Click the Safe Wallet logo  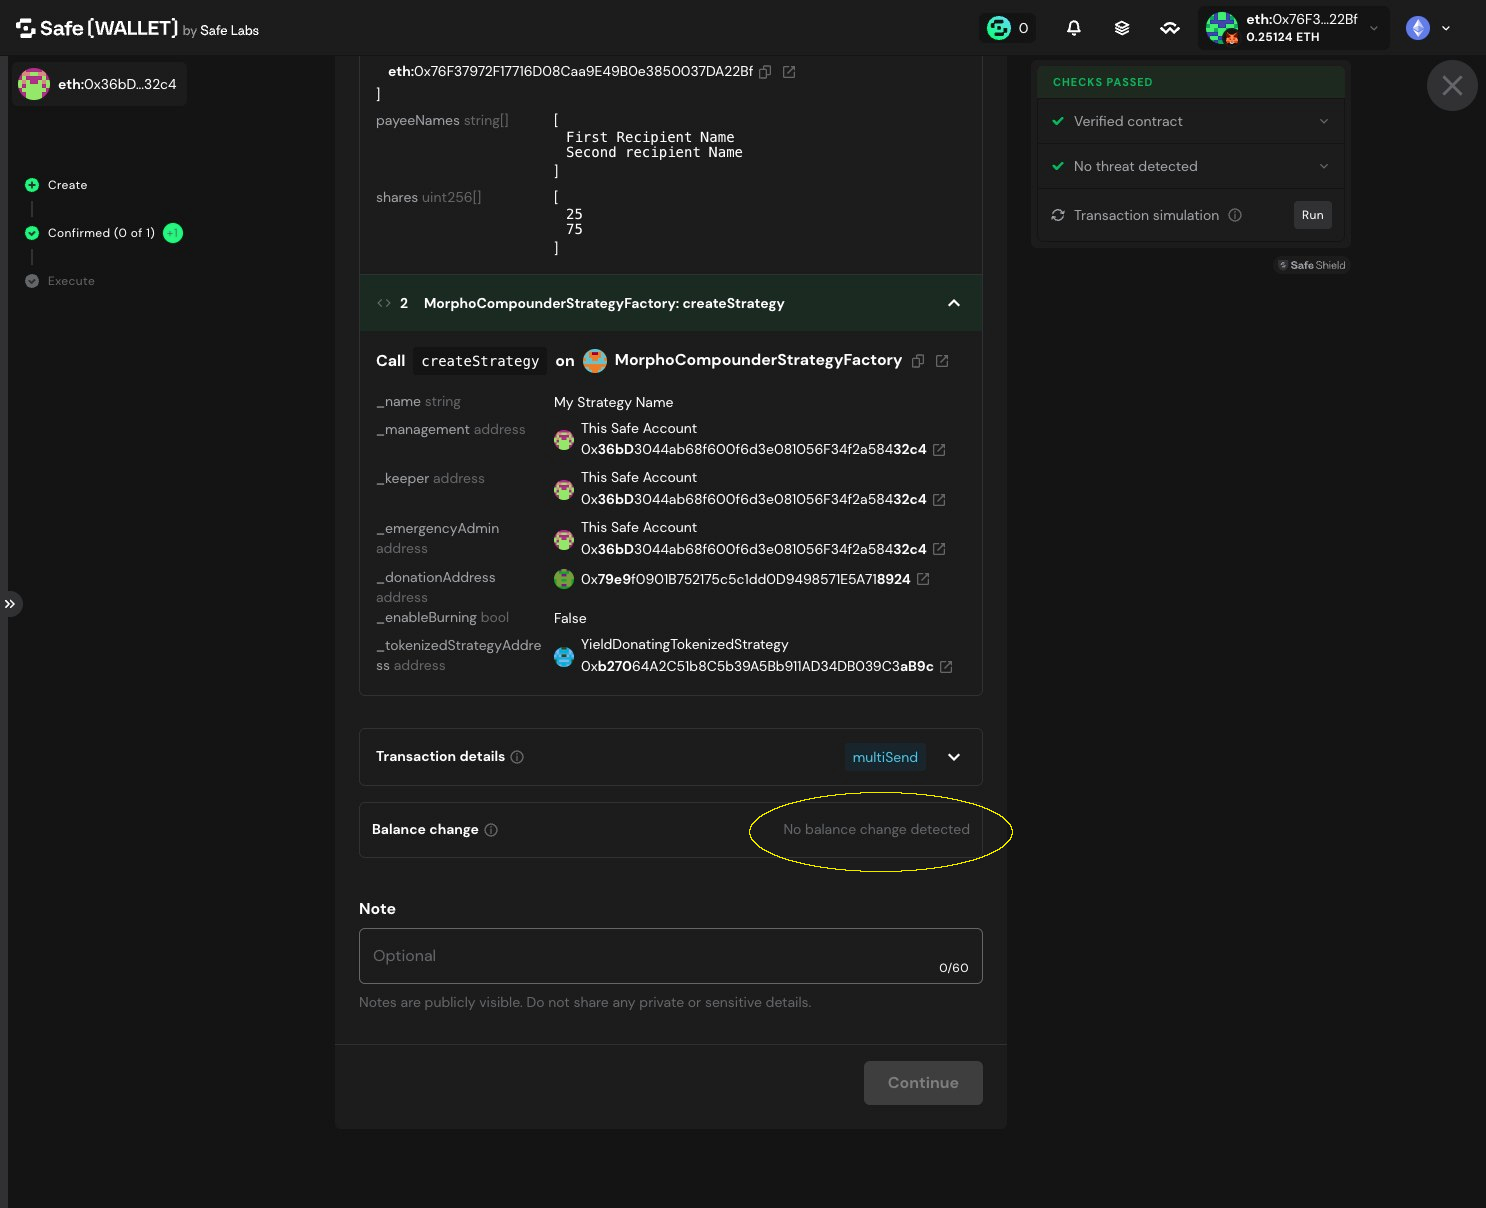click(137, 29)
